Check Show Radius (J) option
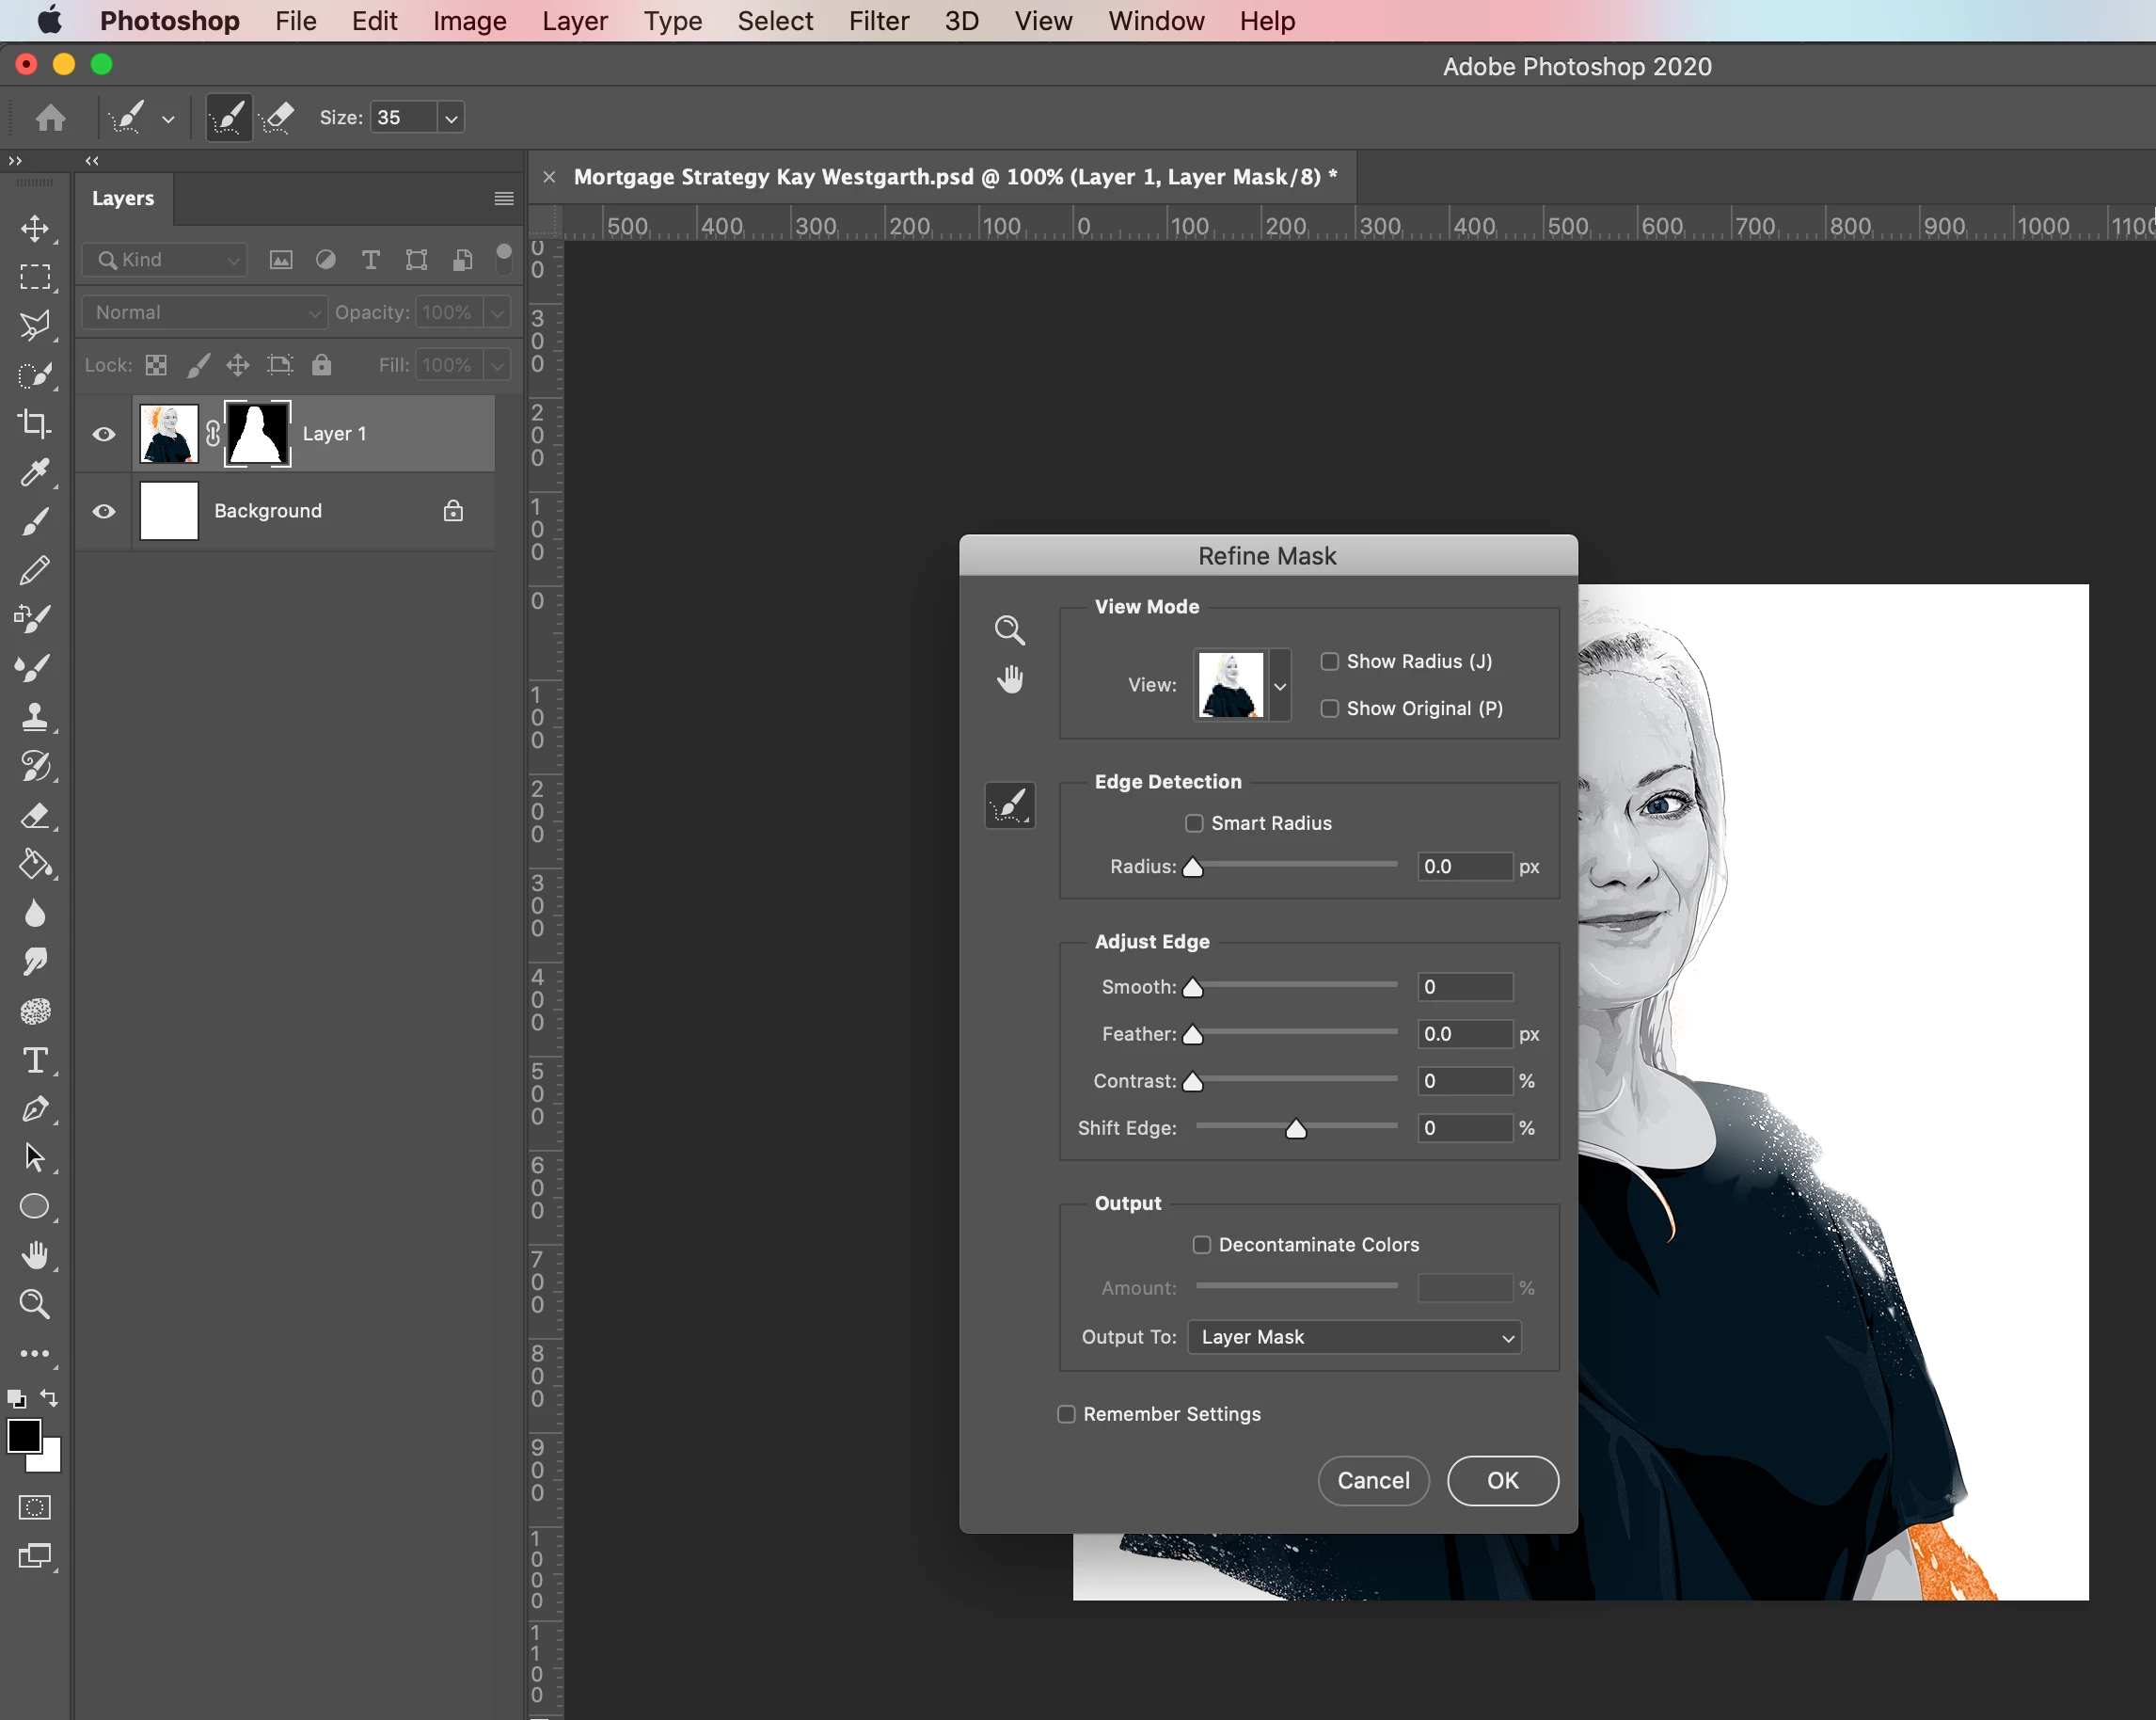The image size is (2156, 1720). point(1329,661)
